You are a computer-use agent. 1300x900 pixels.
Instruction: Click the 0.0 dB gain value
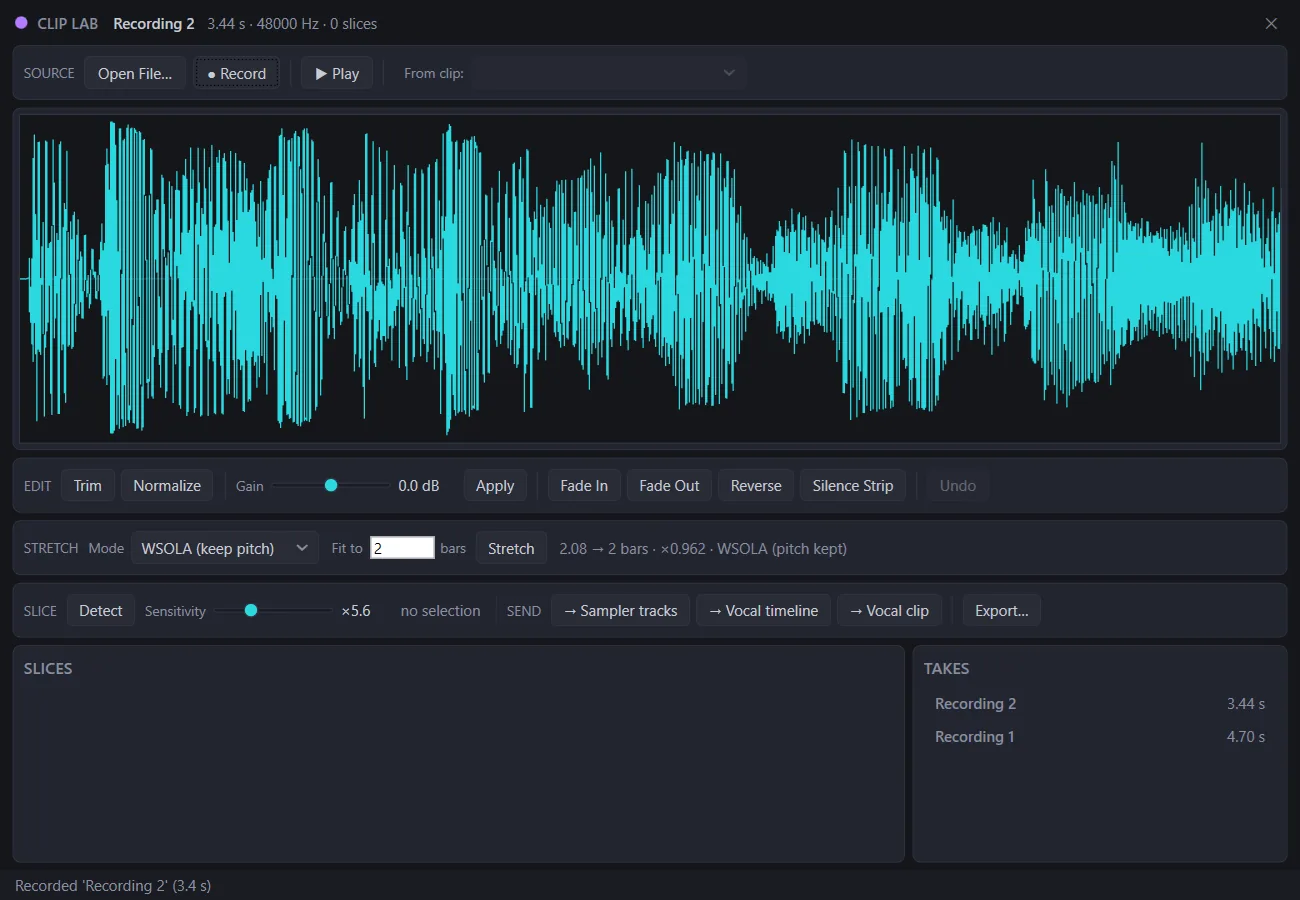419,485
